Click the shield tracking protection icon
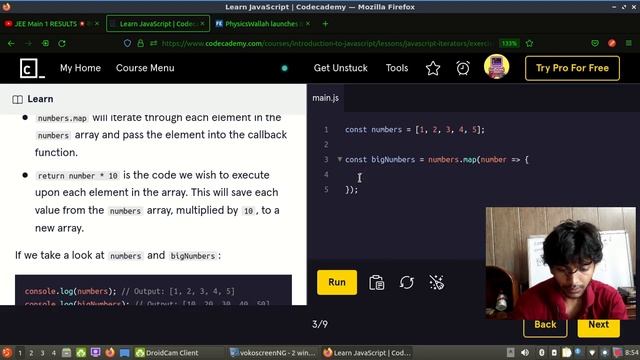Image resolution: width=640 pixels, height=360 pixels. (127, 43)
